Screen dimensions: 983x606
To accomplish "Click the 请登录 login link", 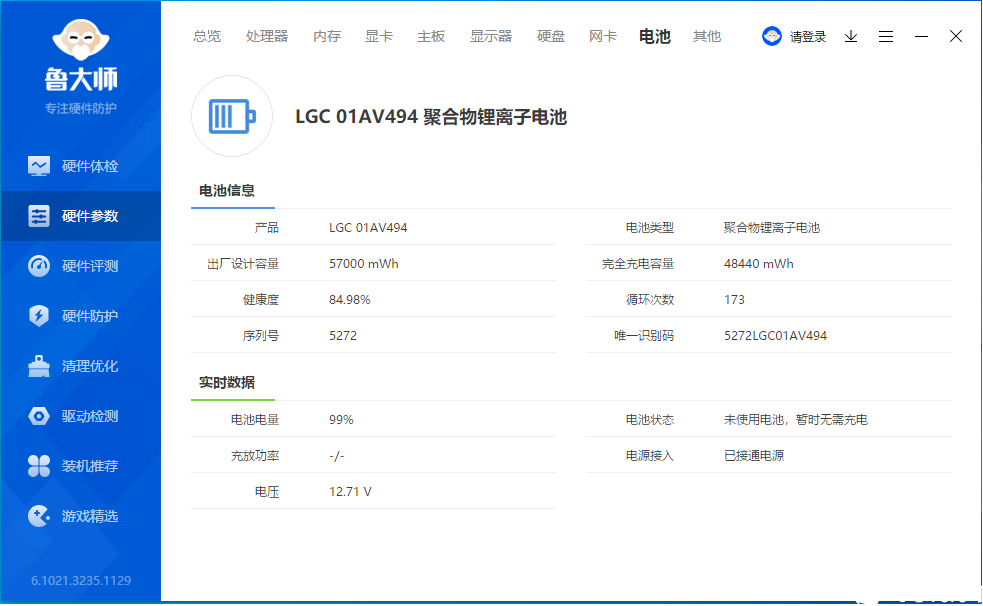I will (807, 37).
